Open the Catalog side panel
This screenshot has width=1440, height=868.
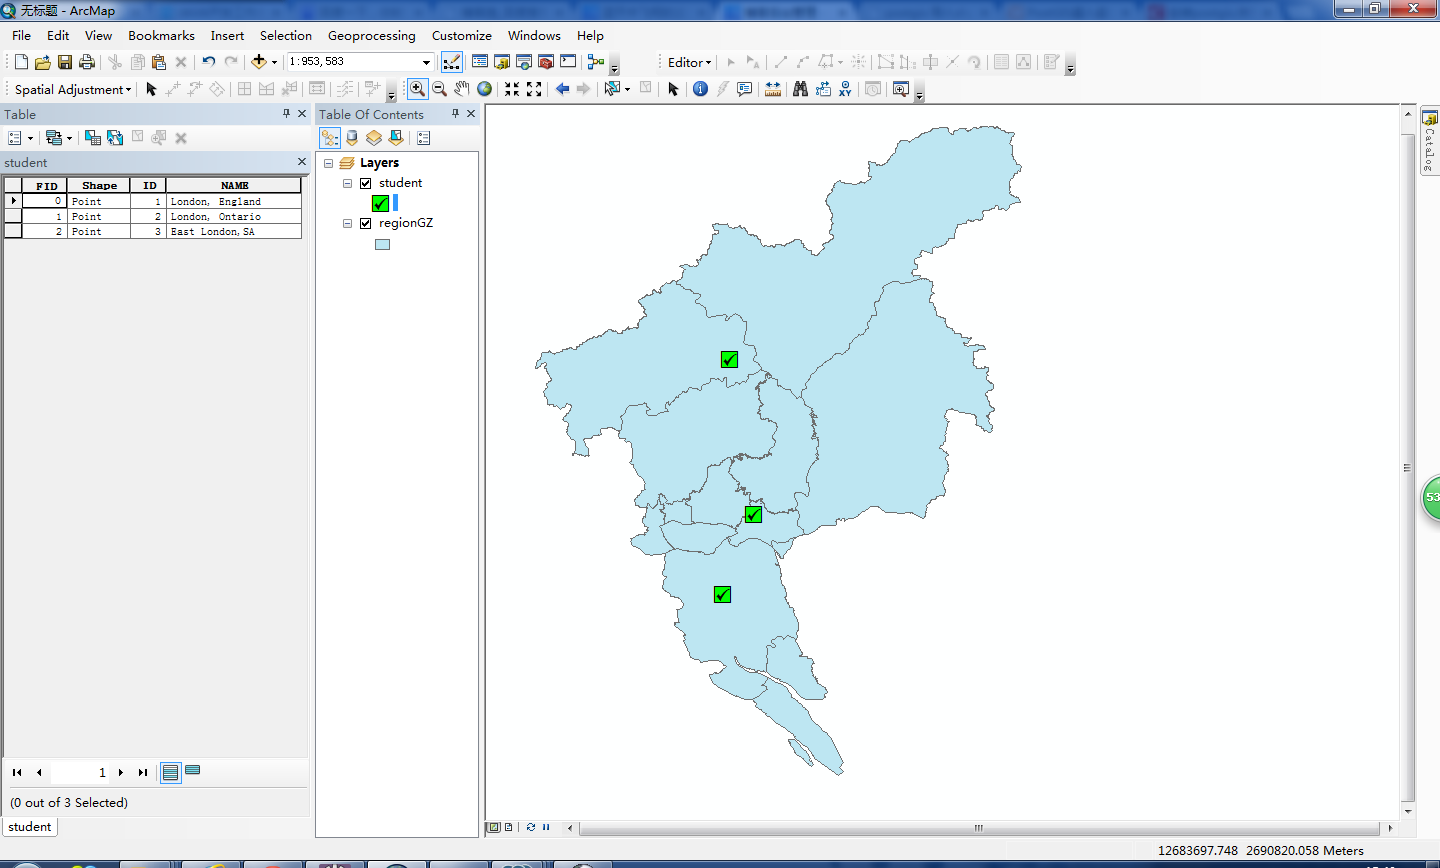1430,141
